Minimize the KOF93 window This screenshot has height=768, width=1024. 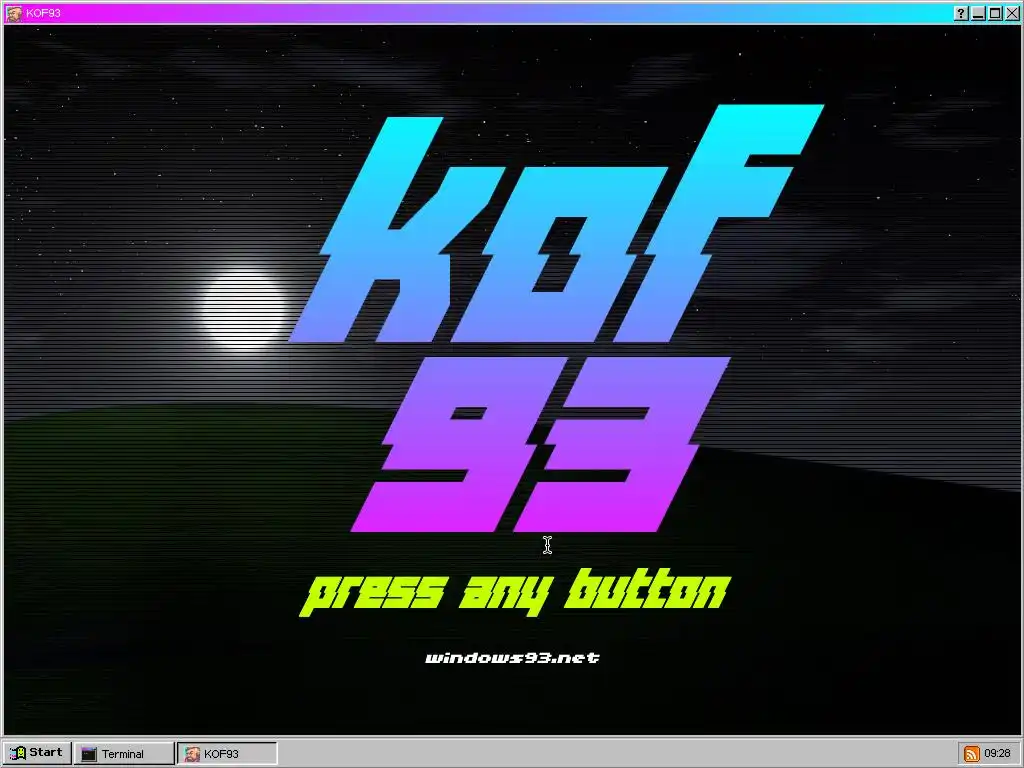coord(978,13)
